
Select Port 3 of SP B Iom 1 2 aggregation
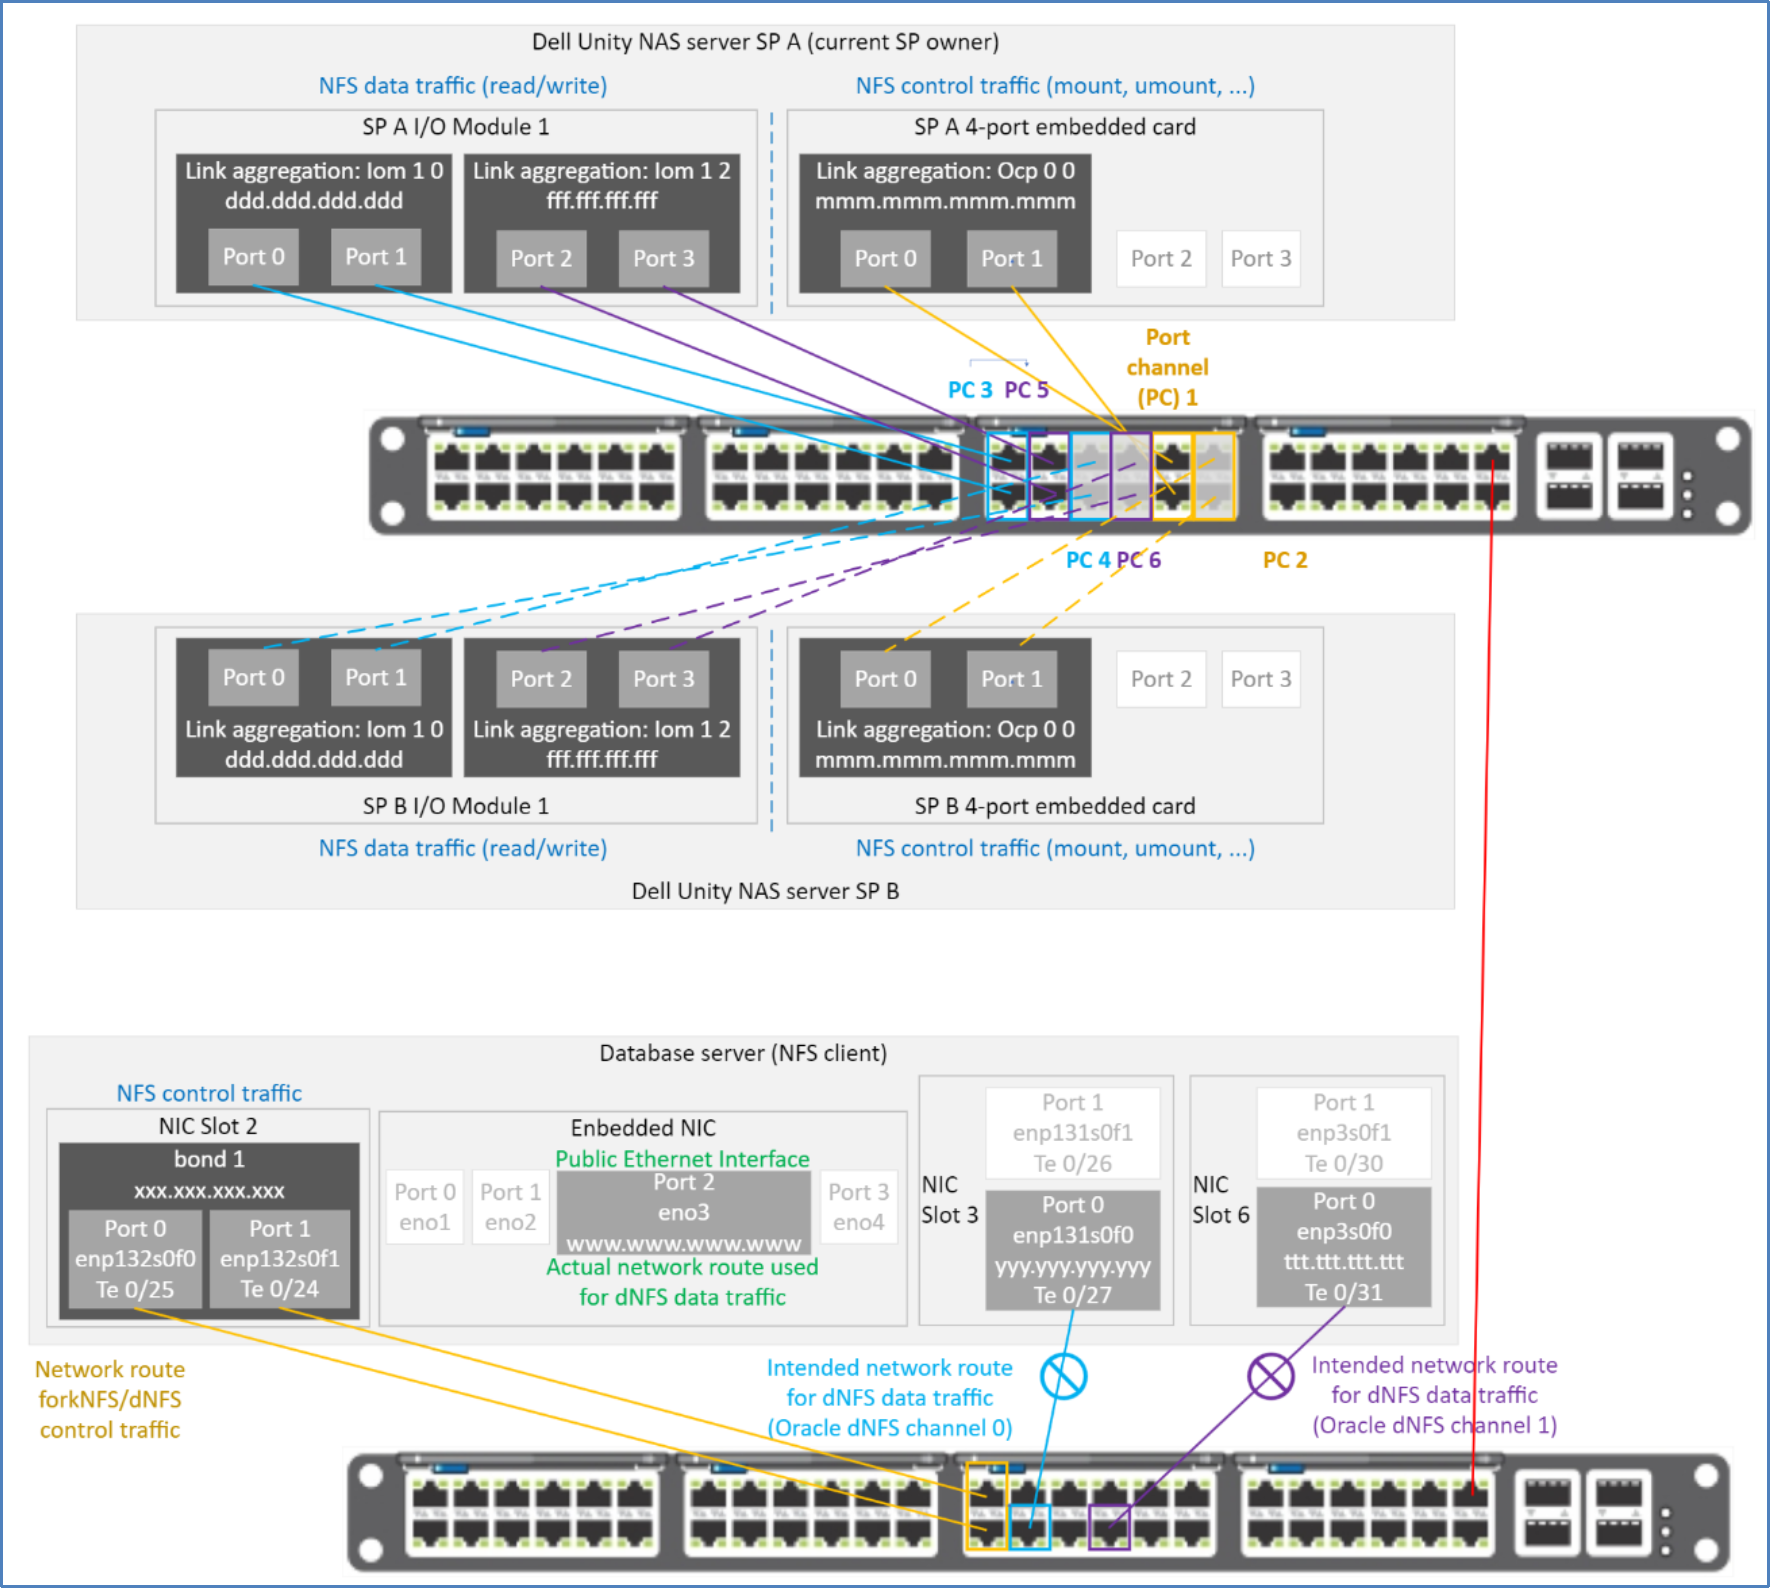pos(663,679)
